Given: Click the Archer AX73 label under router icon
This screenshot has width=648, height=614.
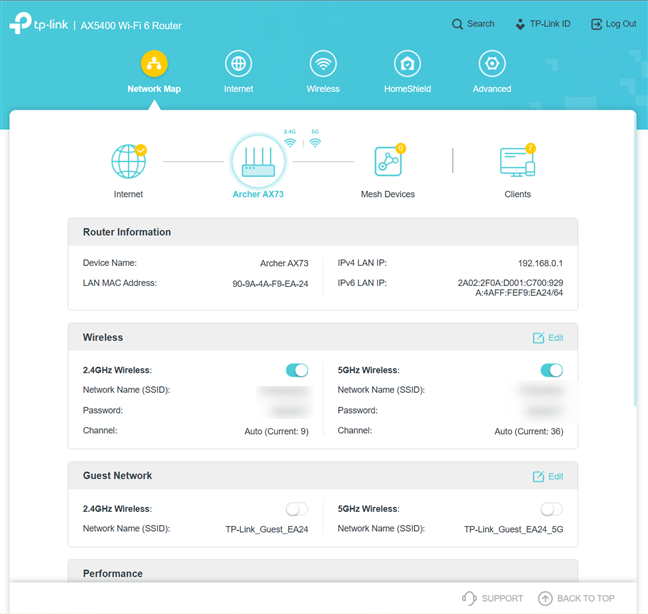Looking at the screenshot, I should pos(258,194).
